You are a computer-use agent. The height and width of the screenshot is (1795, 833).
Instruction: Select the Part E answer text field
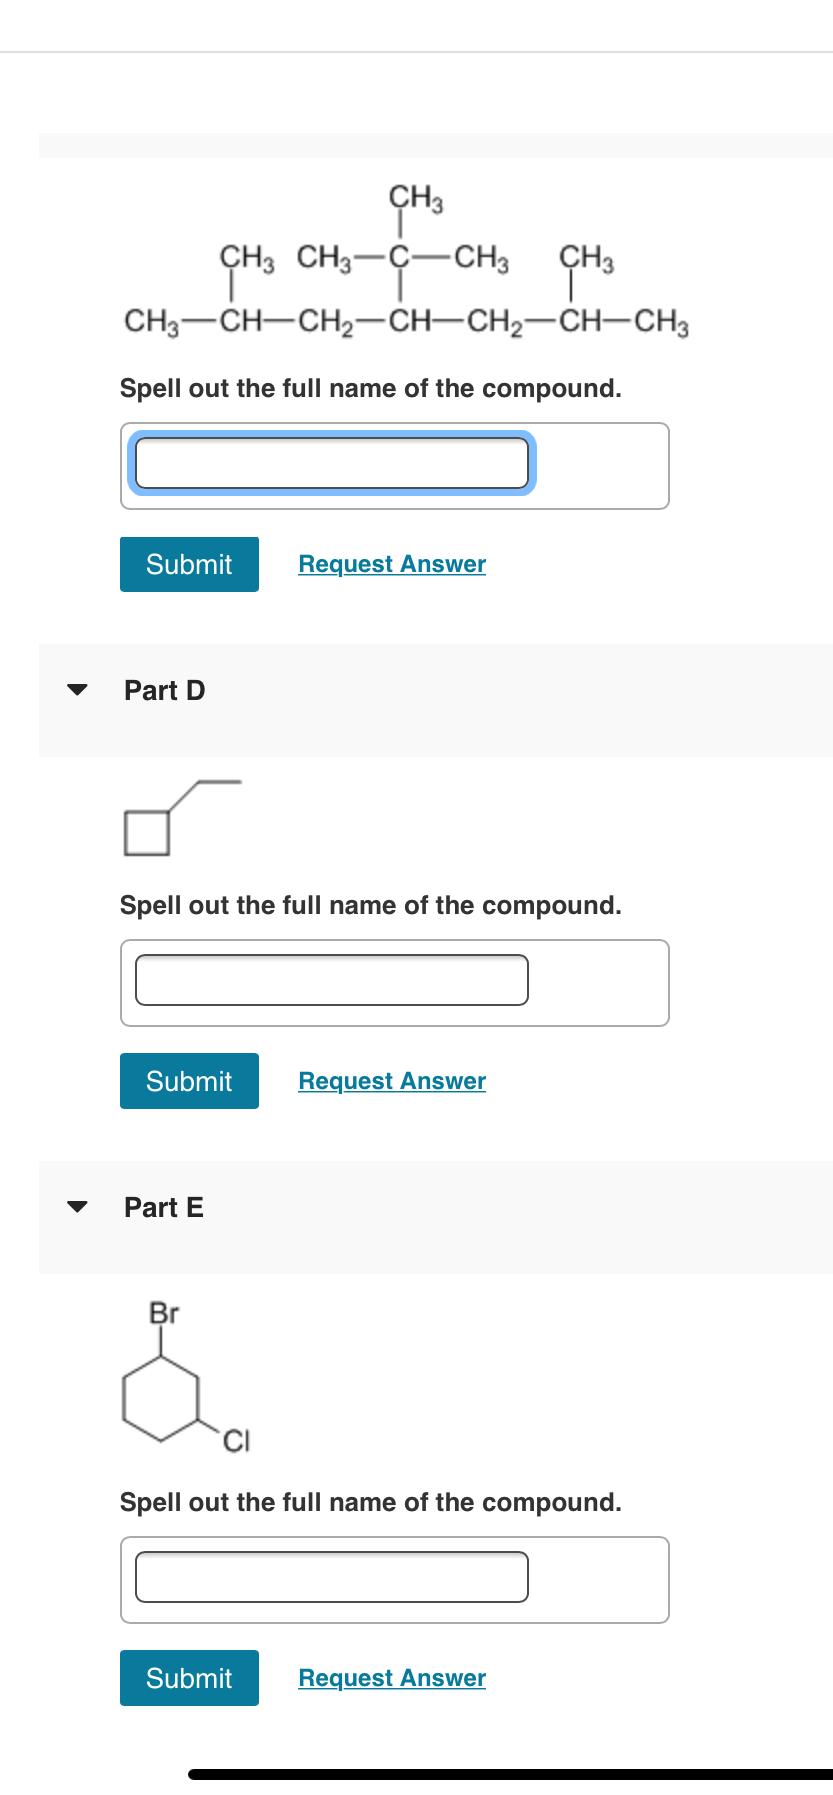(332, 1578)
